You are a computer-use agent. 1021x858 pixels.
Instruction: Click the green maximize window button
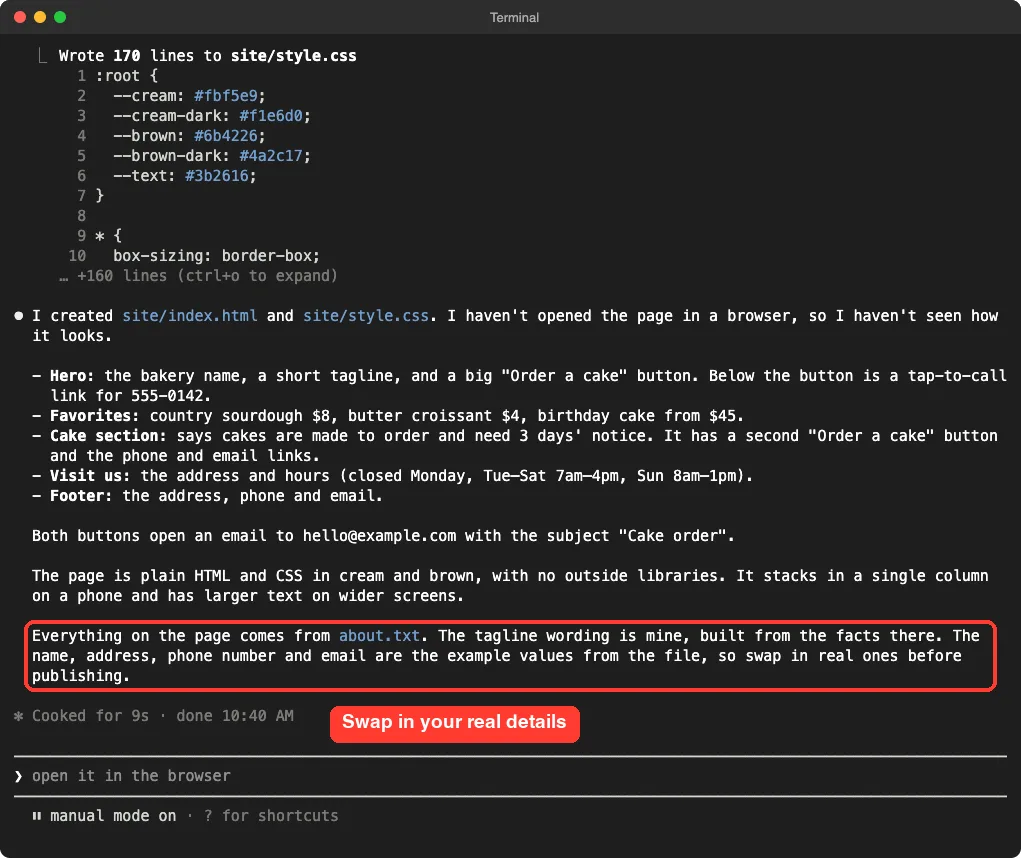[x=60, y=17]
